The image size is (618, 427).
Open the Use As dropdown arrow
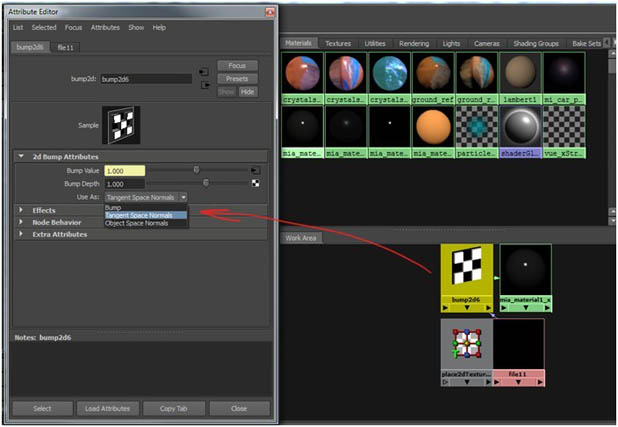[x=183, y=197]
